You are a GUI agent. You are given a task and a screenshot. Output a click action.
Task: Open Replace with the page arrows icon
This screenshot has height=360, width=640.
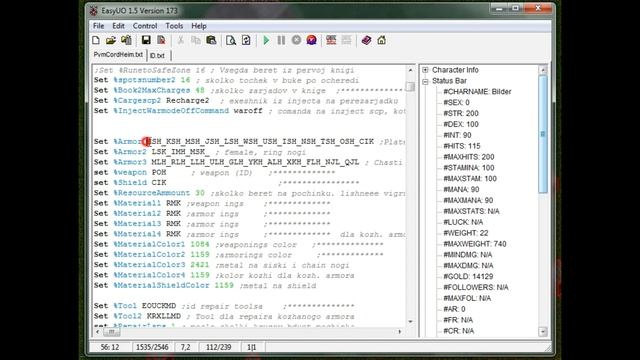[x=246, y=40]
